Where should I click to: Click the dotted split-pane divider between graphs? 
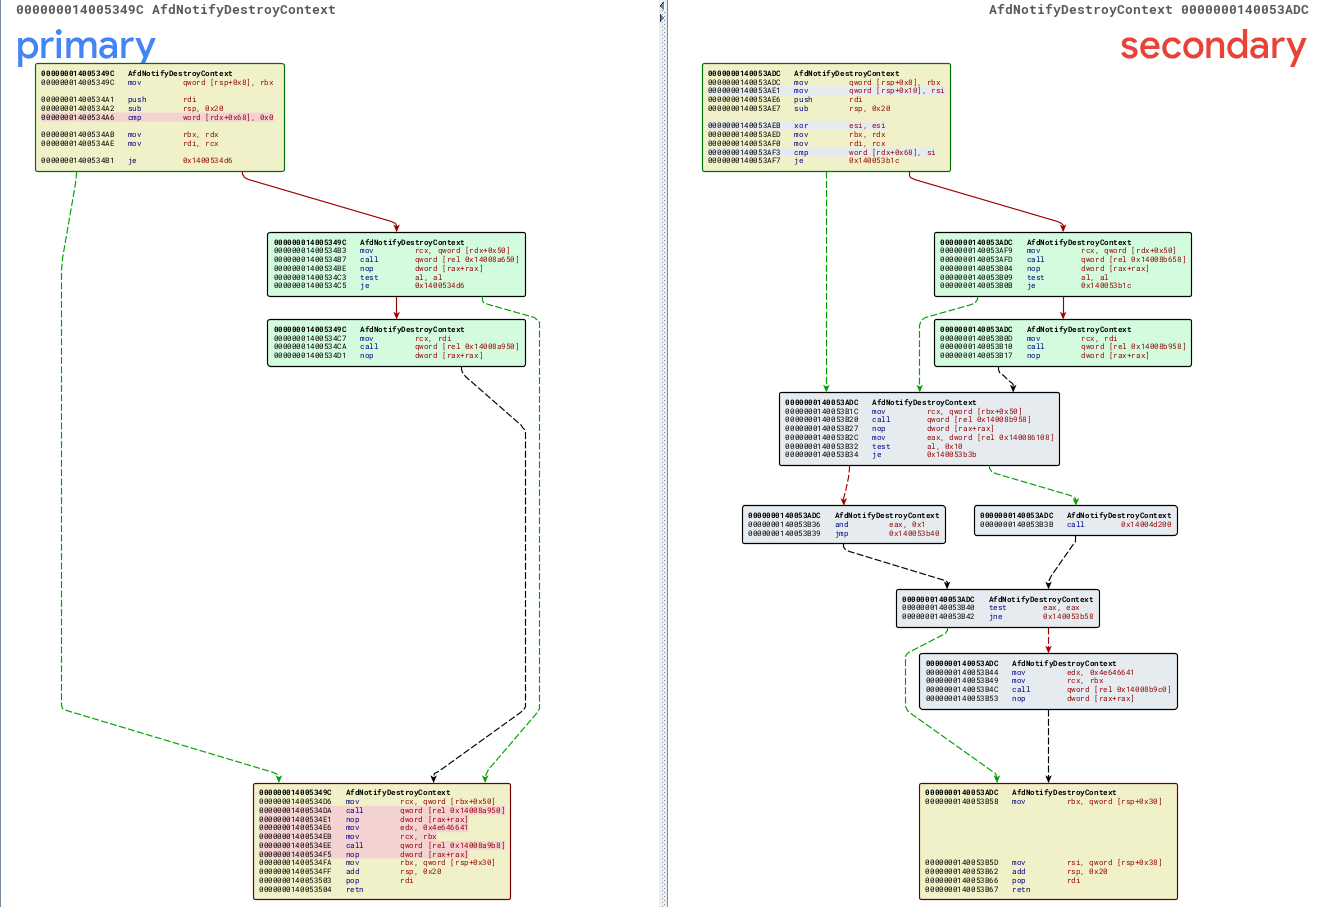(x=662, y=450)
